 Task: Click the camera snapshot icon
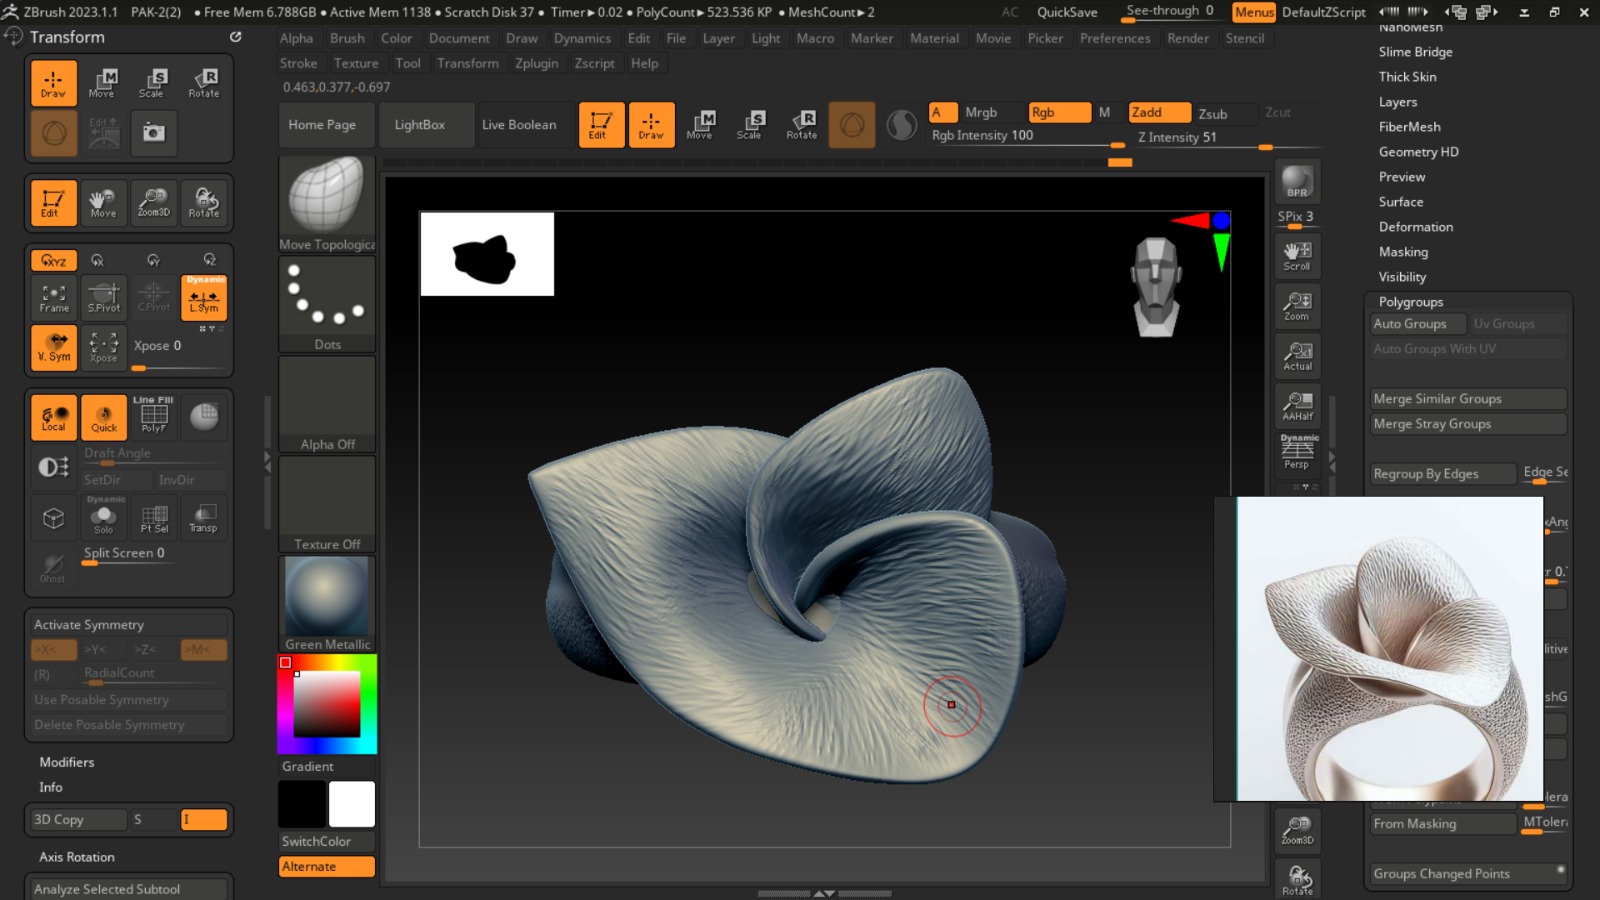[153, 132]
